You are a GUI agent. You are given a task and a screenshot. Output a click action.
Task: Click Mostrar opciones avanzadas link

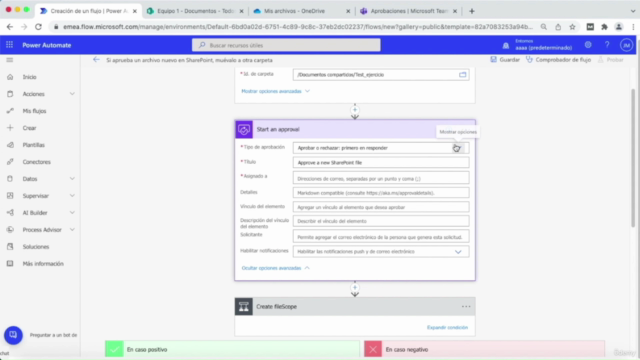point(276,91)
